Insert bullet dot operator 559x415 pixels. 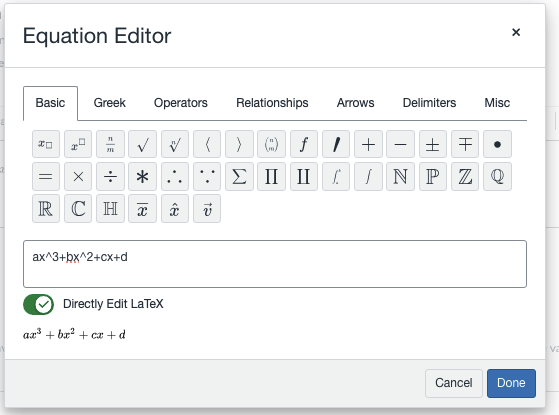[x=497, y=144]
